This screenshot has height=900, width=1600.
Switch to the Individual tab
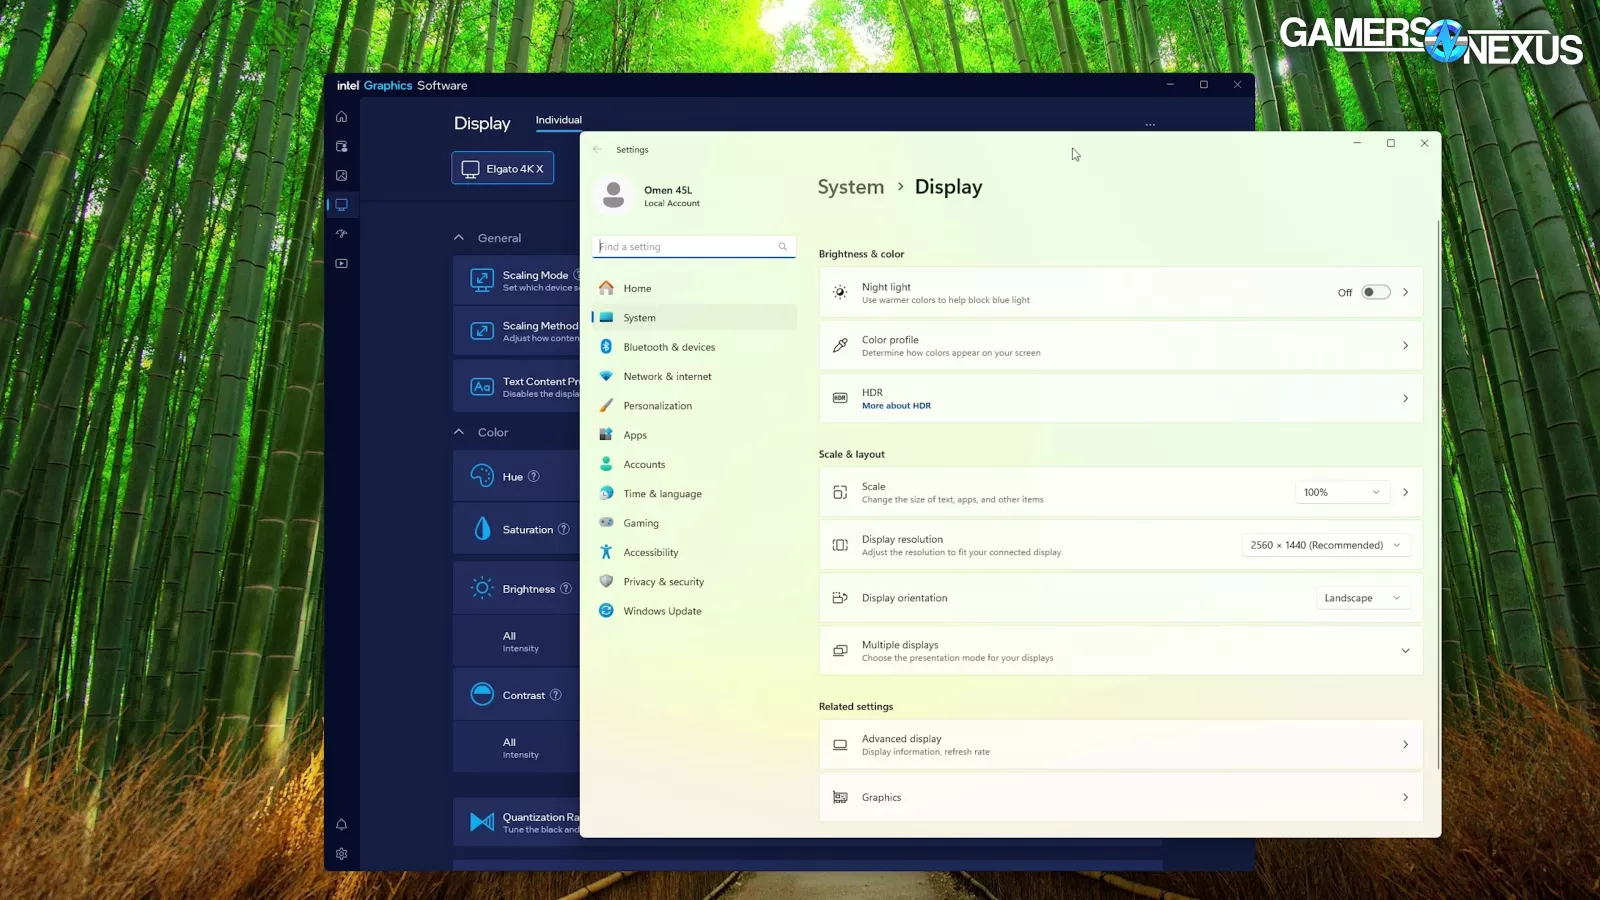coord(558,120)
